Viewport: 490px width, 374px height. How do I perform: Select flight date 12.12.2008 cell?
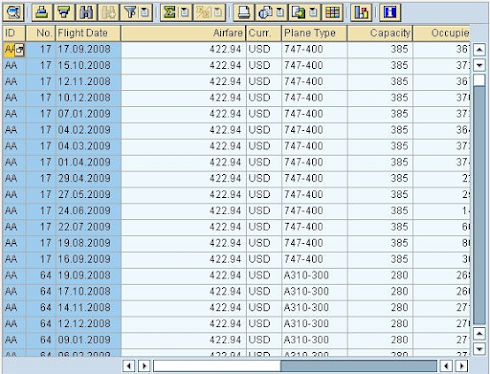coord(88,324)
